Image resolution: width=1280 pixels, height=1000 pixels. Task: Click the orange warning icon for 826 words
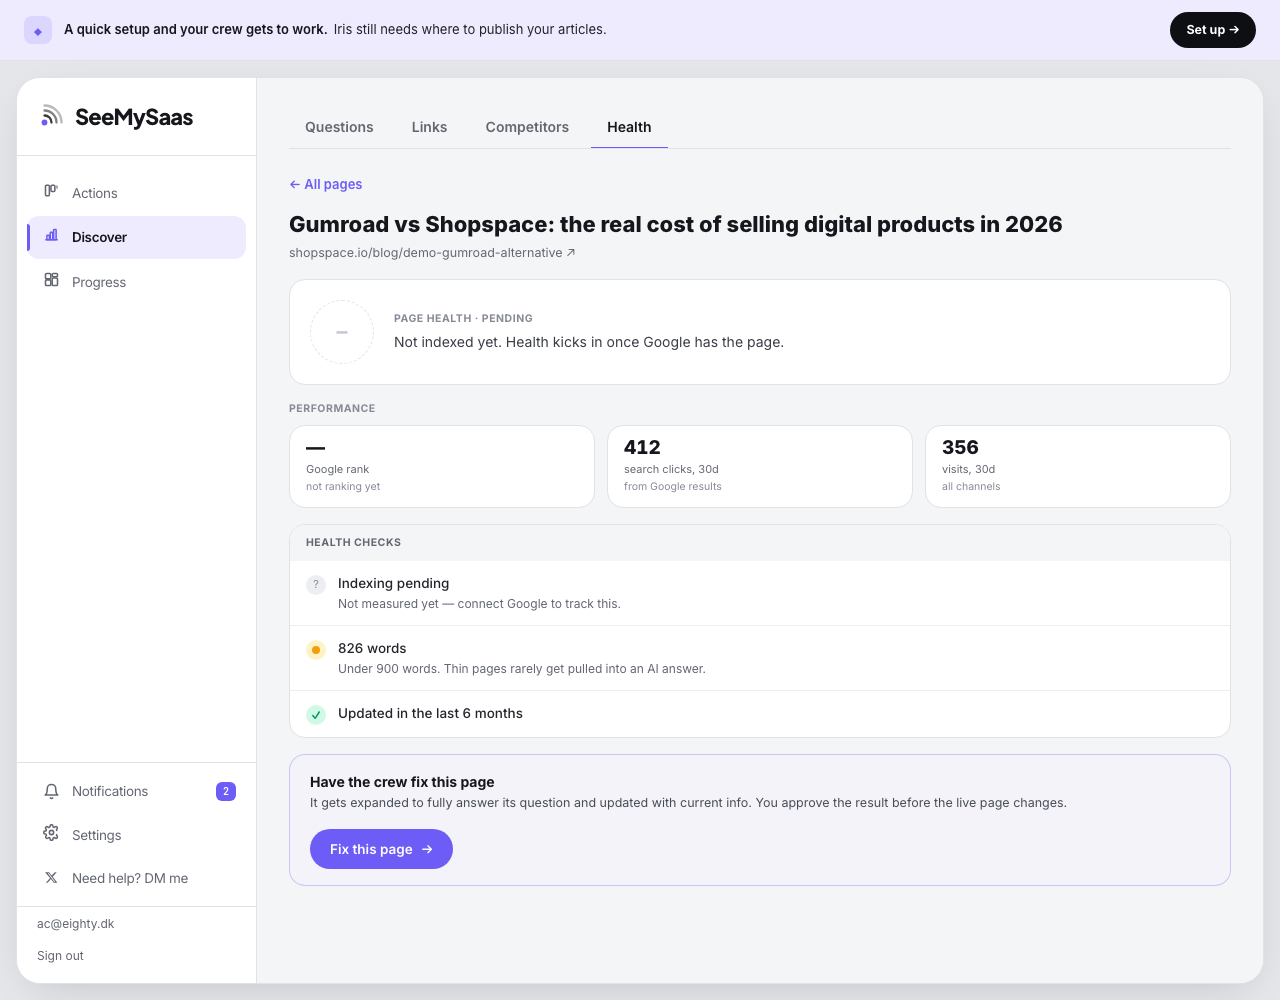(316, 650)
